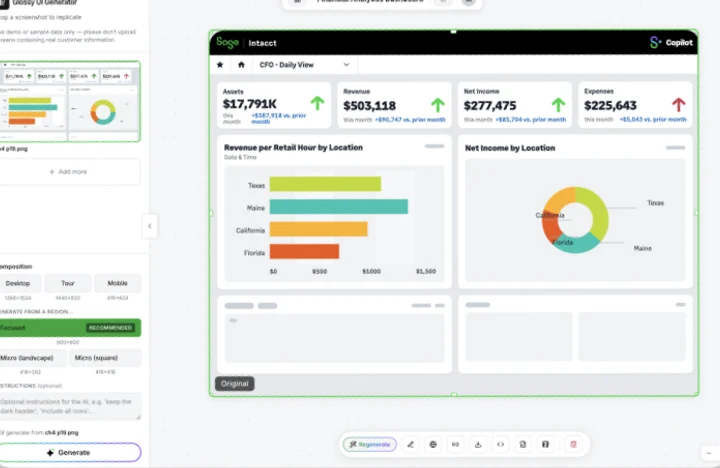
Task: Click the $277,475 net income value
Action: [x=490, y=106]
